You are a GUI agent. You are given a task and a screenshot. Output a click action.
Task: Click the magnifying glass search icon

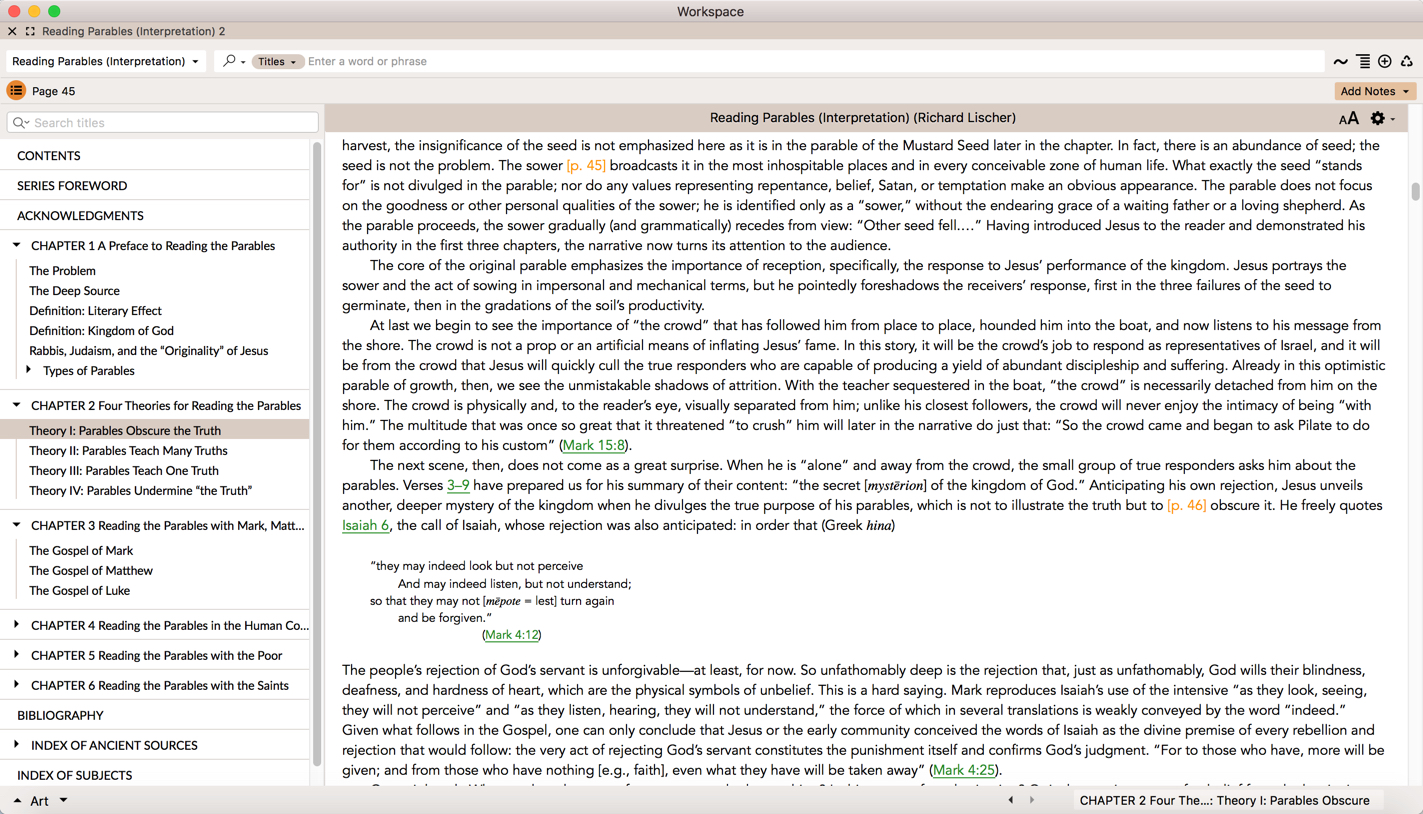pyautogui.click(x=230, y=61)
